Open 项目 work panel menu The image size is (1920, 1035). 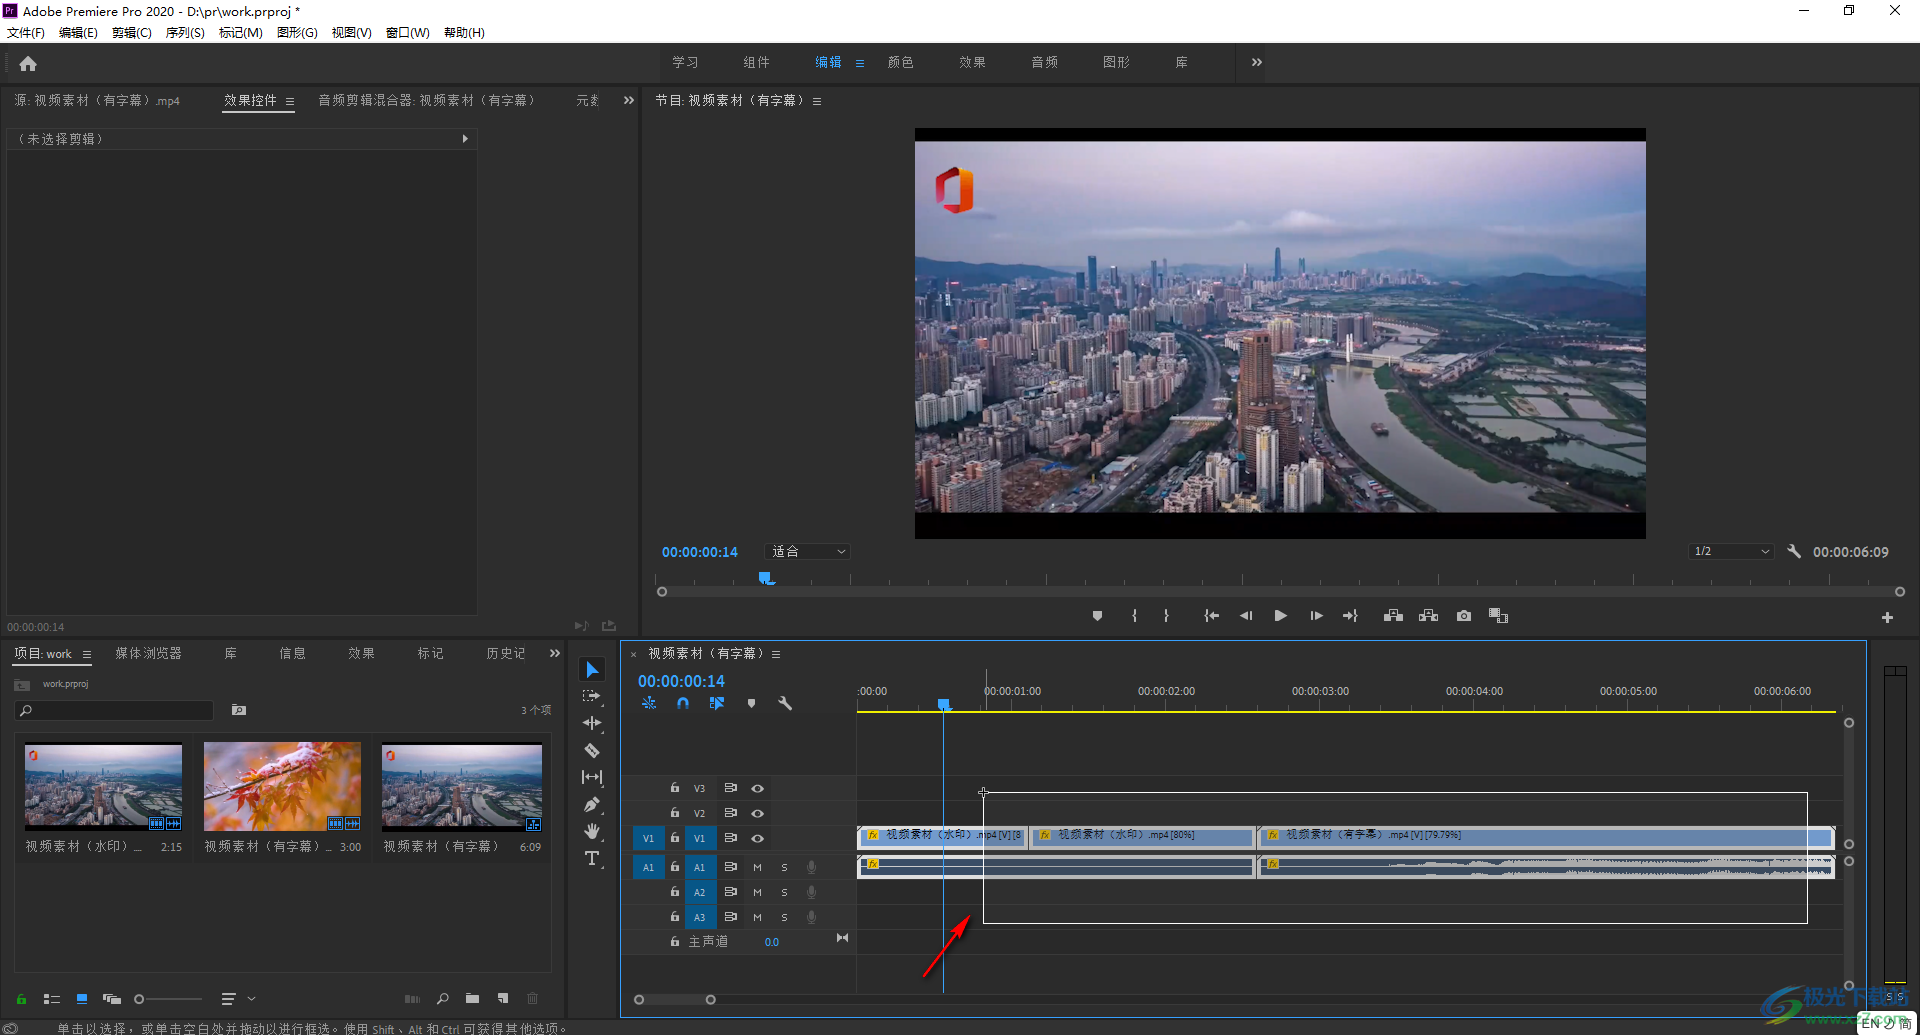click(x=87, y=654)
